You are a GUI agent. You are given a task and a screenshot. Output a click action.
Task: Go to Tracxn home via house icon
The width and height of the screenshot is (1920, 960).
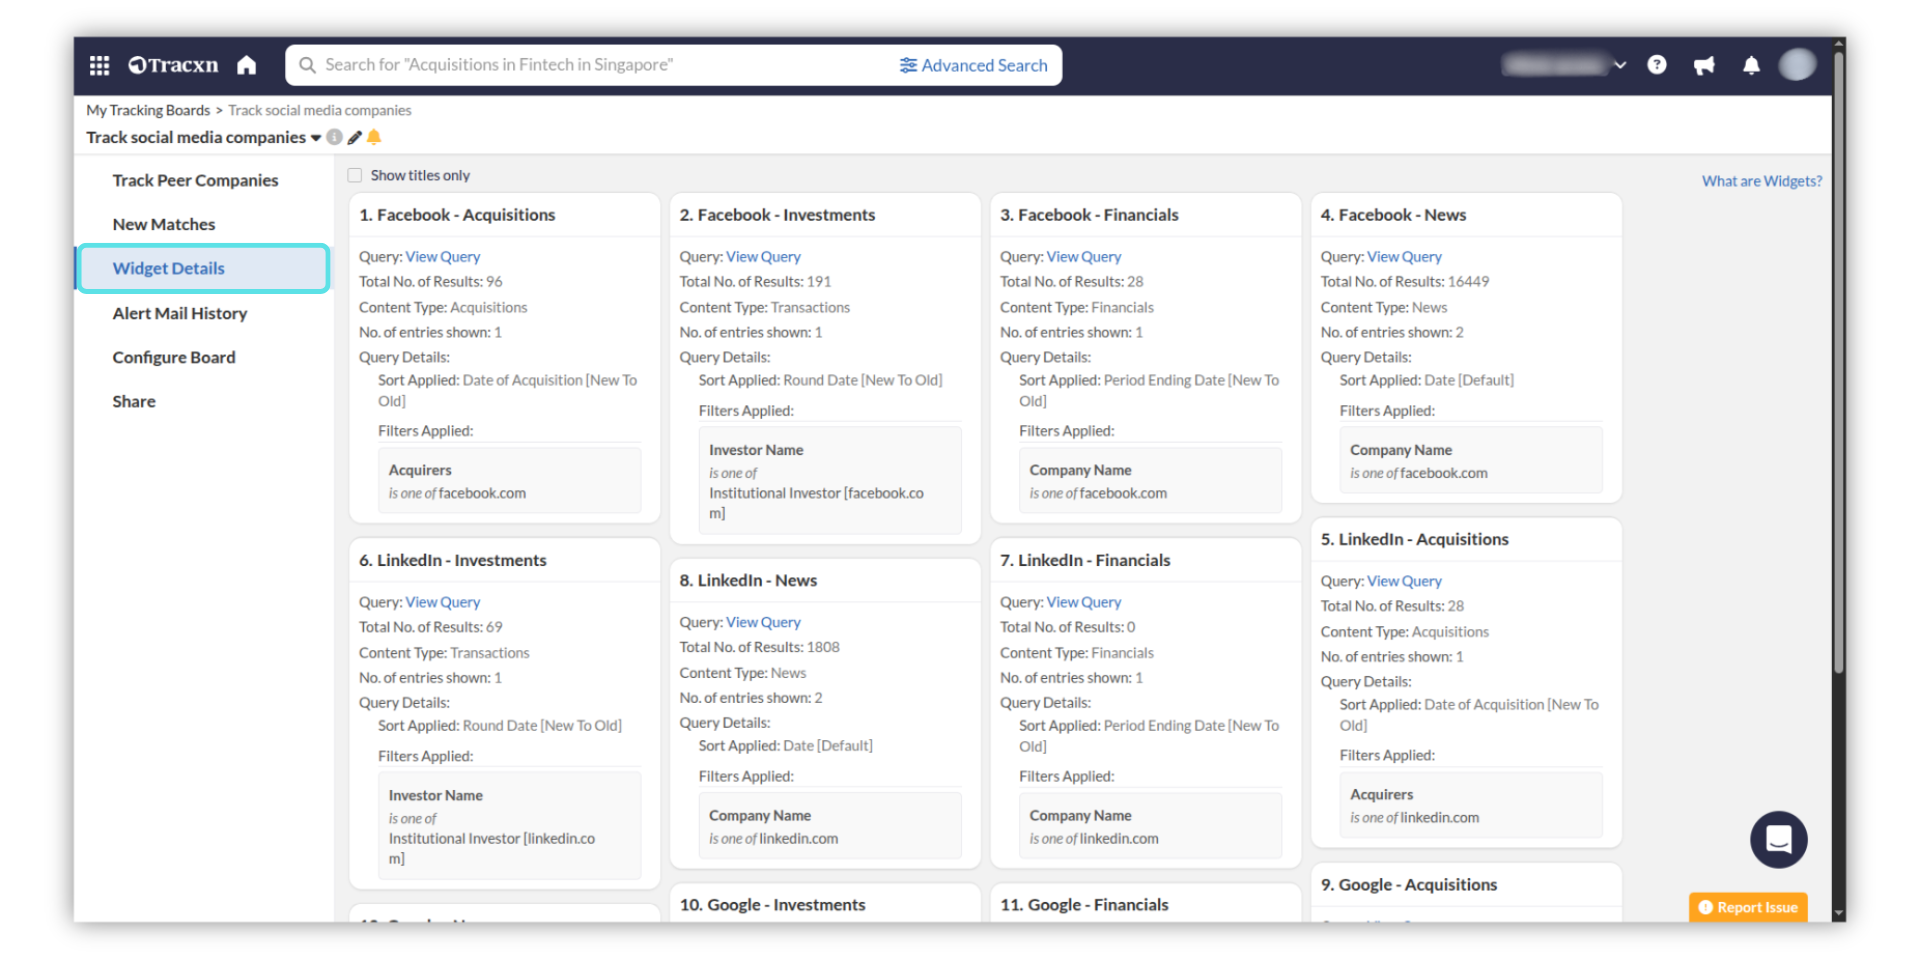tap(246, 65)
